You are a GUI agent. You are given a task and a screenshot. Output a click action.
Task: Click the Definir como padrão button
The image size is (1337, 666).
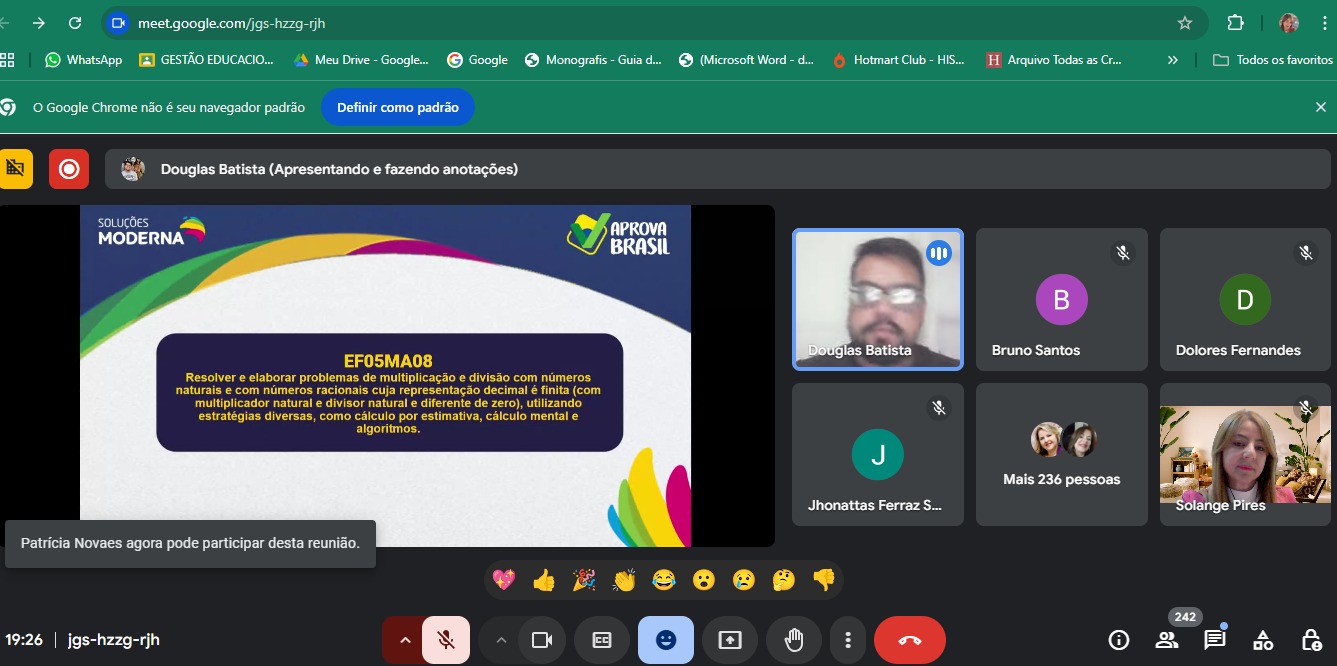point(397,107)
